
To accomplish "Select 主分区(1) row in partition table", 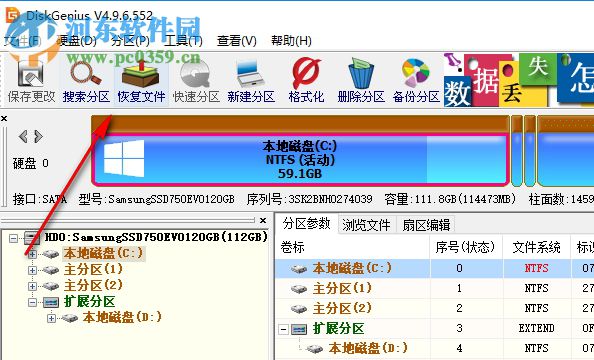I will click(435, 289).
